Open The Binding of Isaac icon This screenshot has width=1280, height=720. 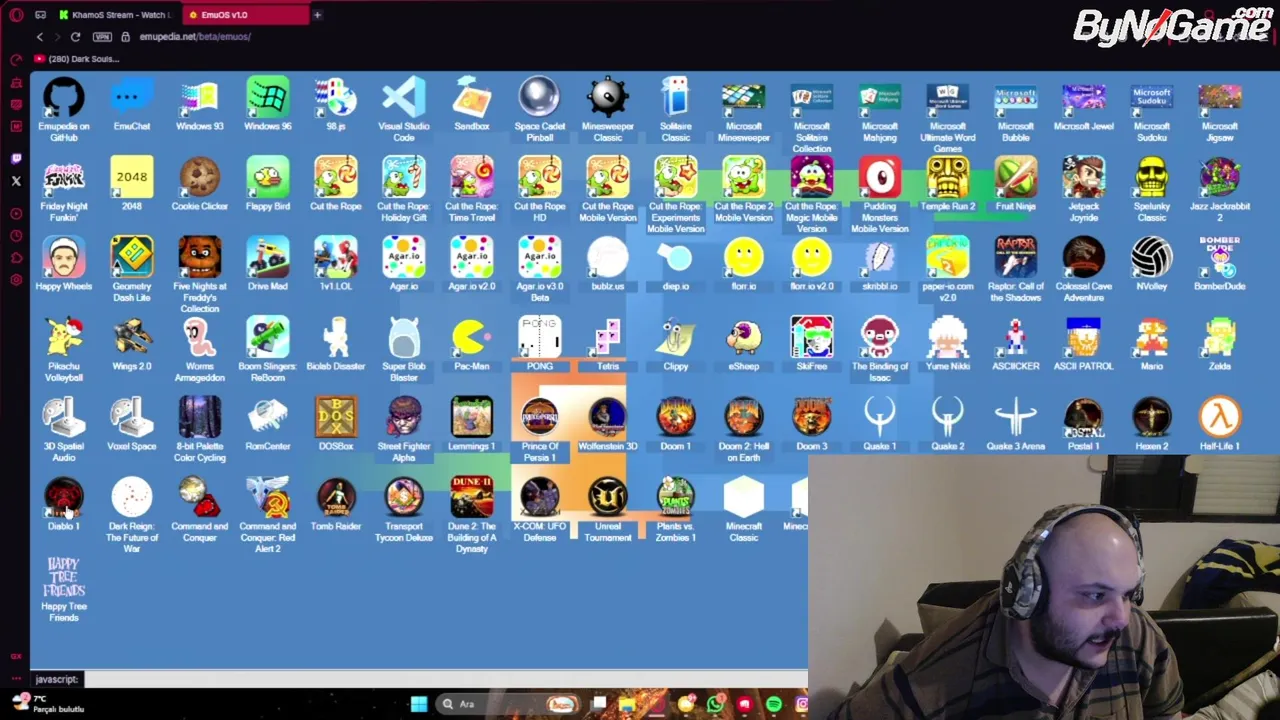click(x=880, y=348)
